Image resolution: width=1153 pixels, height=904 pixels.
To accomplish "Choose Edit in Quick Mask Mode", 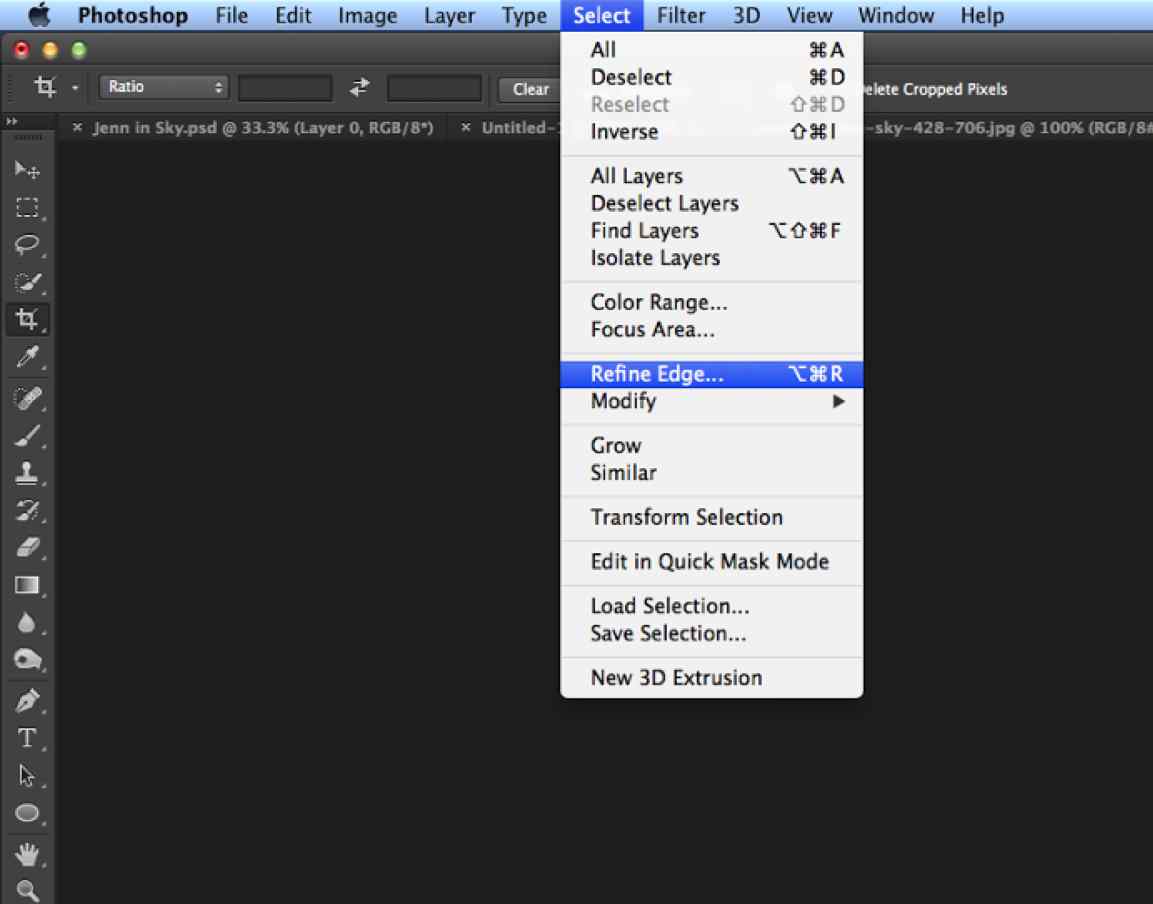I will pyautogui.click(x=711, y=561).
